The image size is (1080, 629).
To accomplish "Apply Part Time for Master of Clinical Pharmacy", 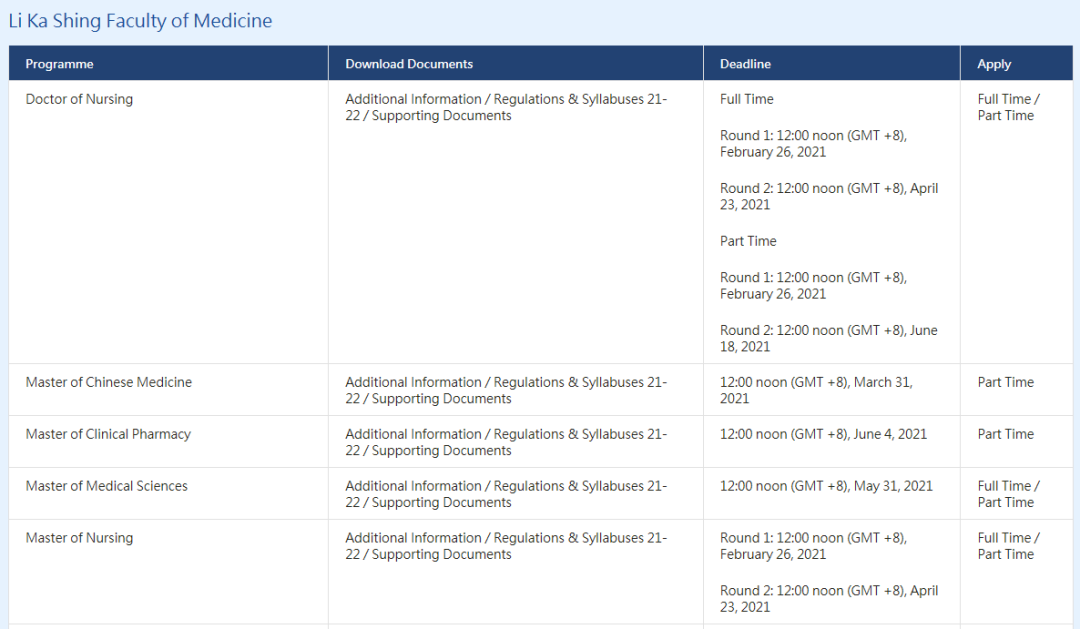I will [x=1006, y=434].
